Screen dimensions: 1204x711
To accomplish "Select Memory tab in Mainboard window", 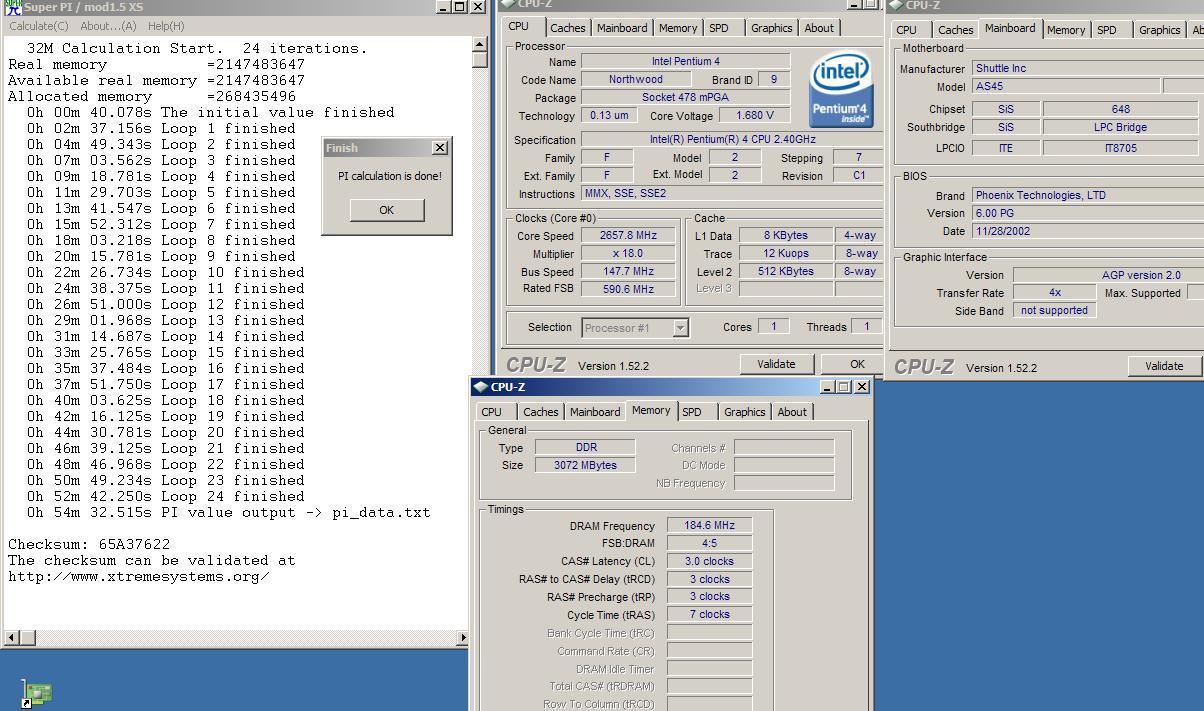I will point(1066,30).
